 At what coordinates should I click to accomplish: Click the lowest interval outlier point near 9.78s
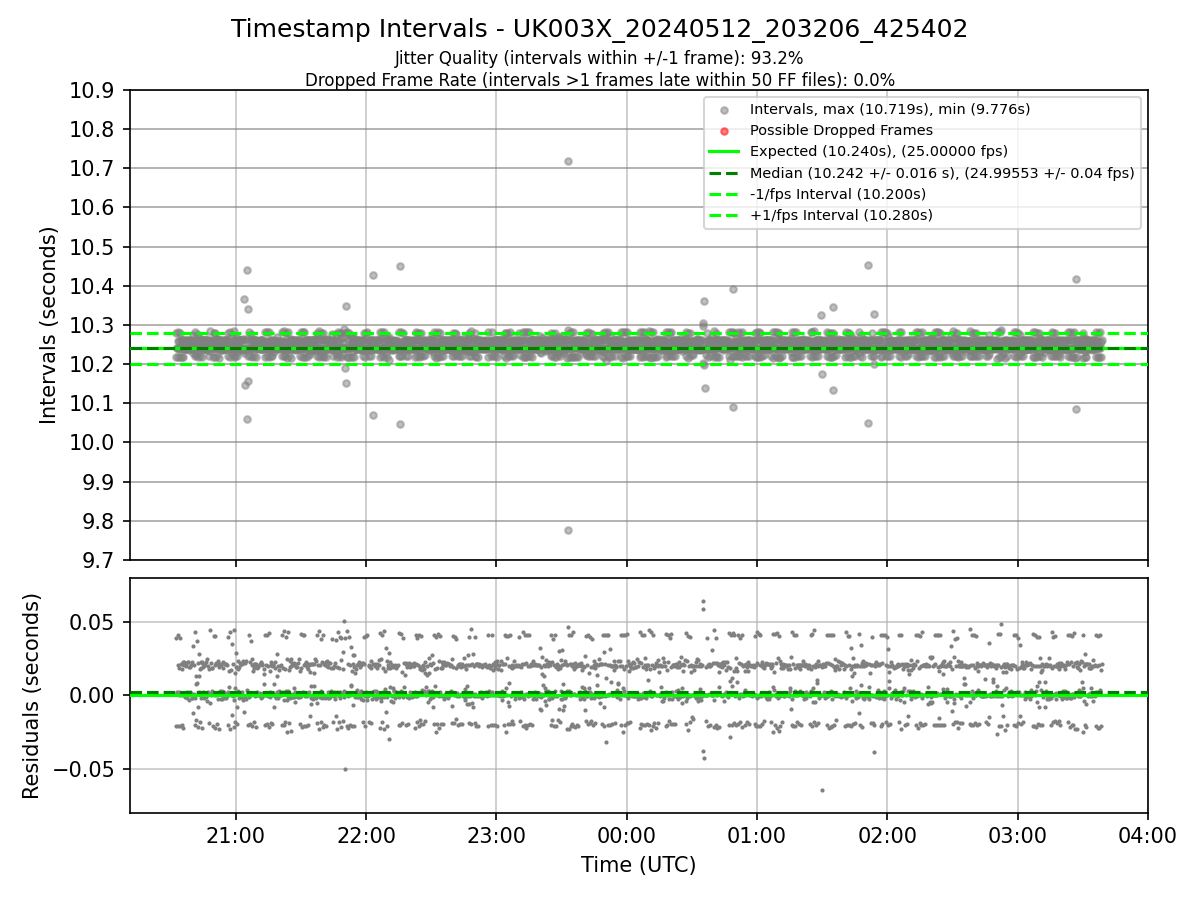pos(568,530)
